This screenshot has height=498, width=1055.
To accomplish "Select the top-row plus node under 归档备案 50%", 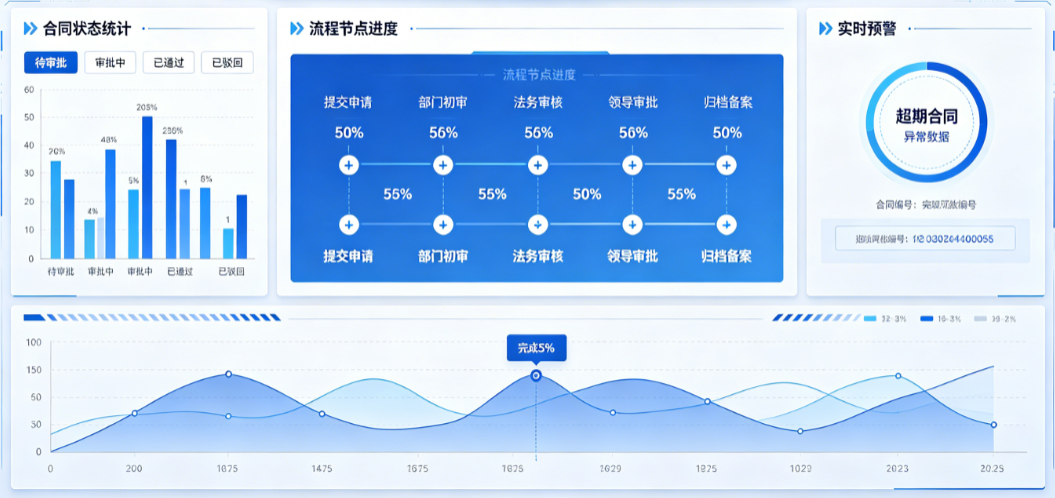I will pos(725,164).
